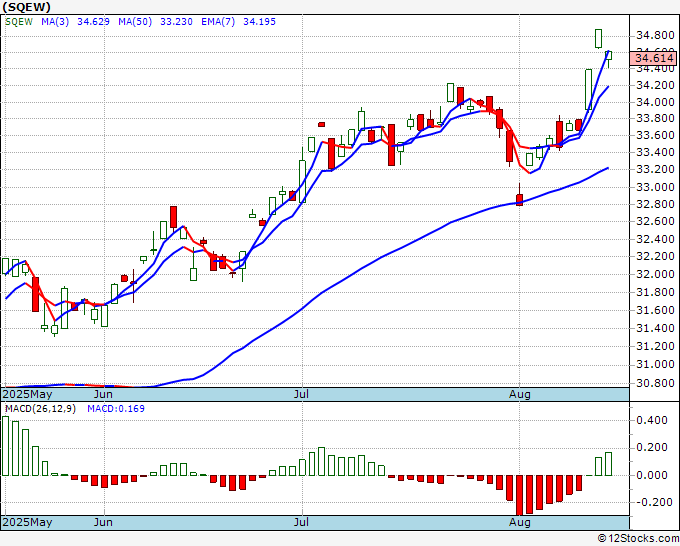Click the MA(3) value 34.629

(x=93, y=22)
